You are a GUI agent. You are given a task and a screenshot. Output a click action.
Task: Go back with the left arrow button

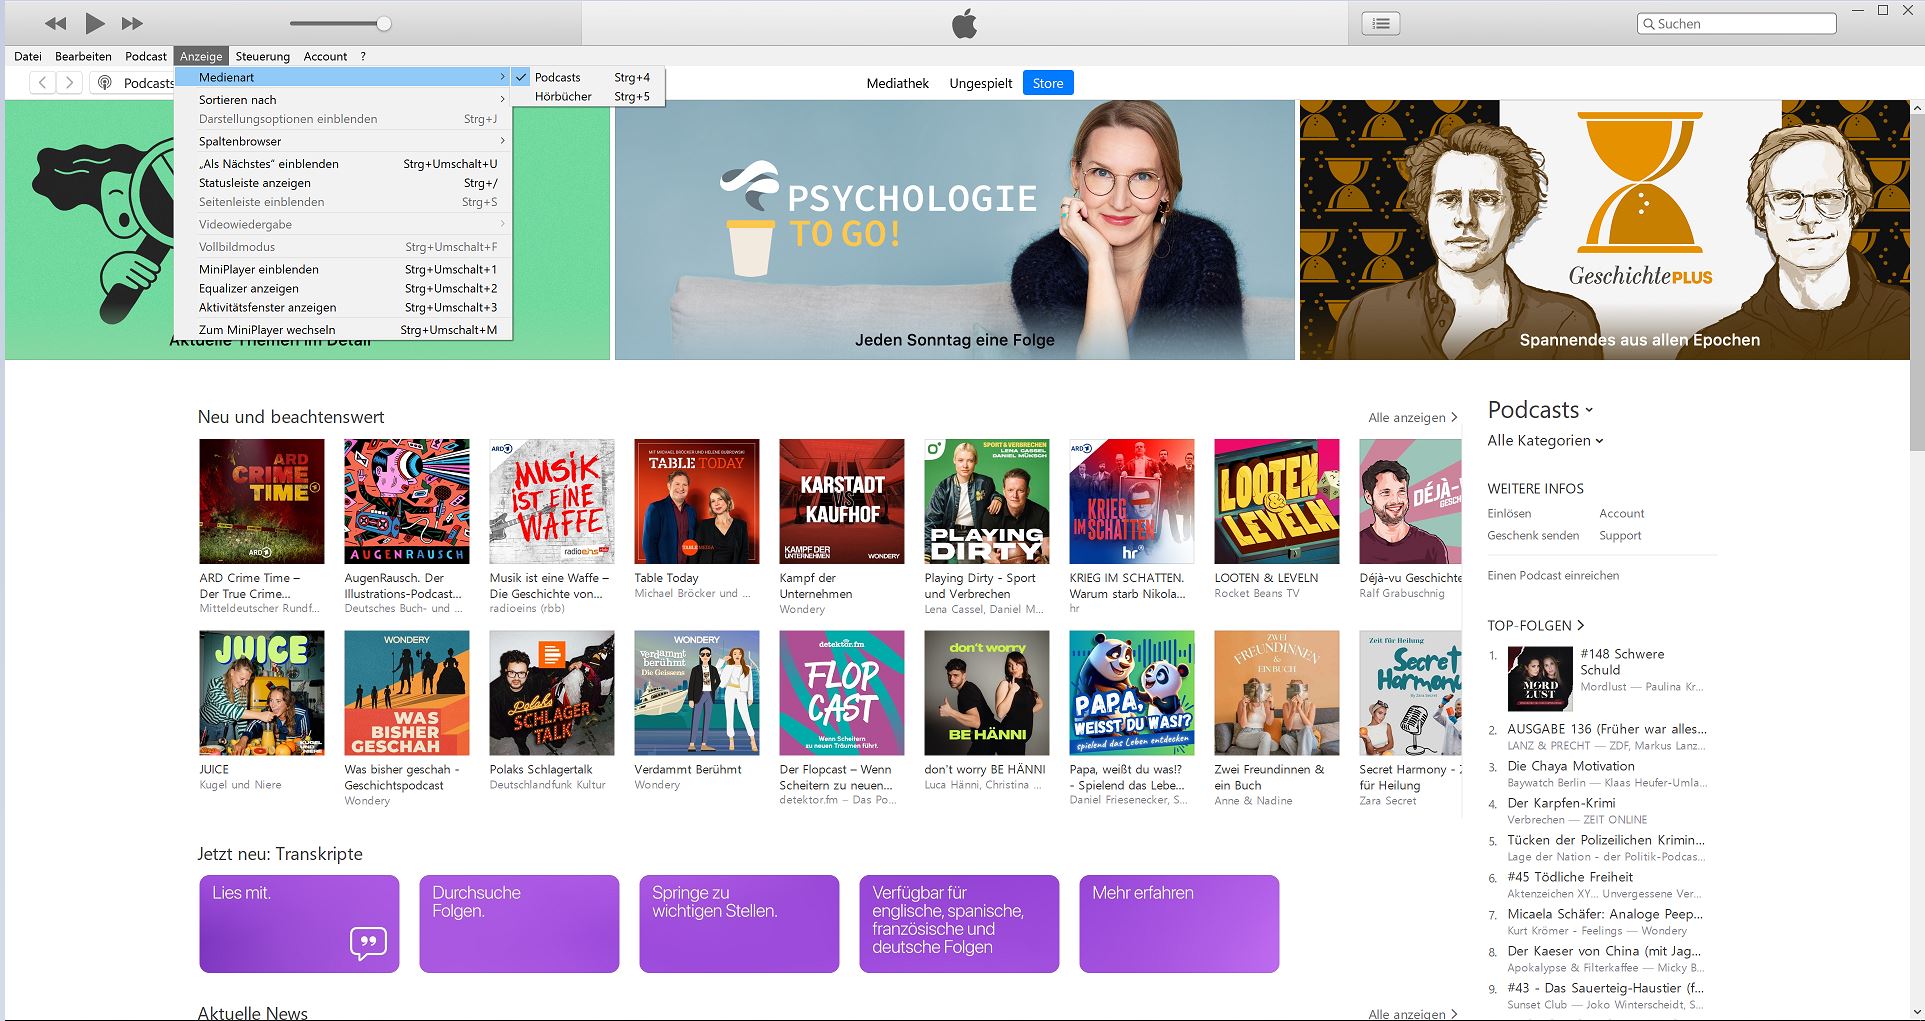pyautogui.click(x=43, y=83)
